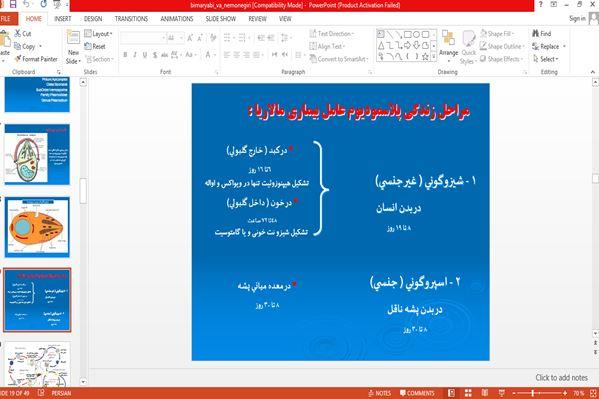Select the last thumbnail with life cycle diagram

pyautogui.click(x=37, y=365)
